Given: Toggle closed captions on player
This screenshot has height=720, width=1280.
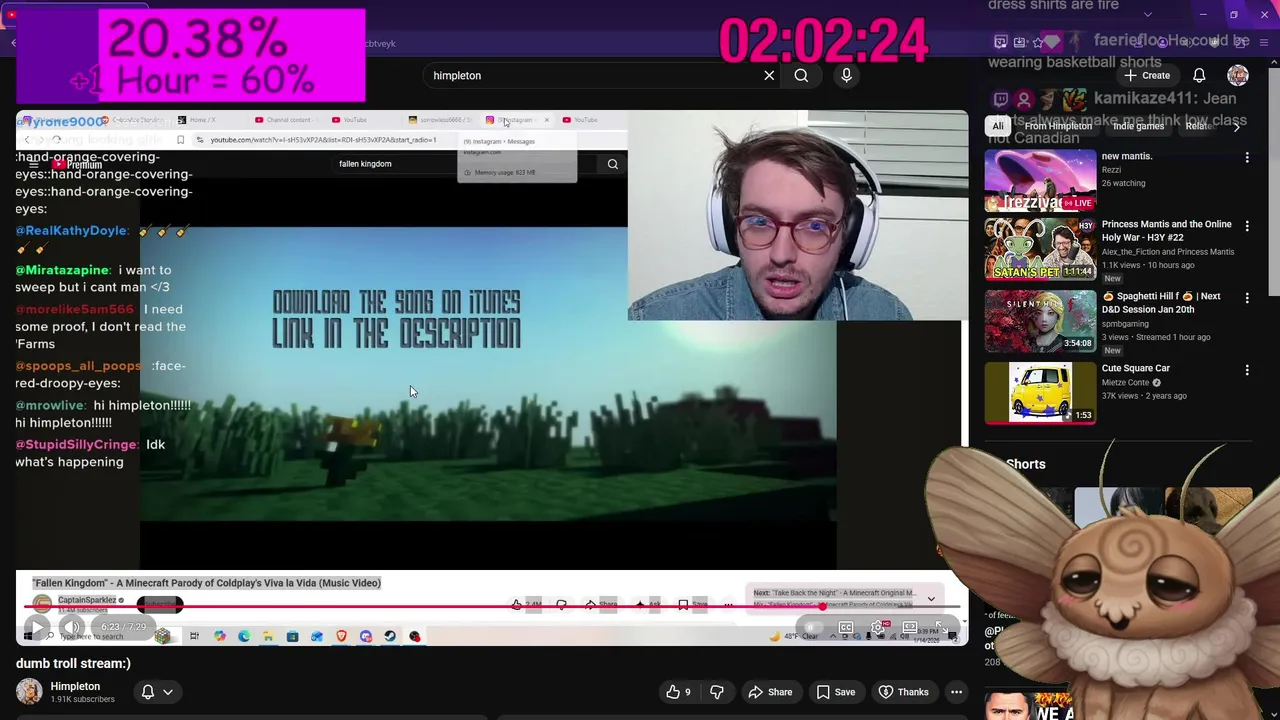Looking at the screenshot, I should pos(845,628).
